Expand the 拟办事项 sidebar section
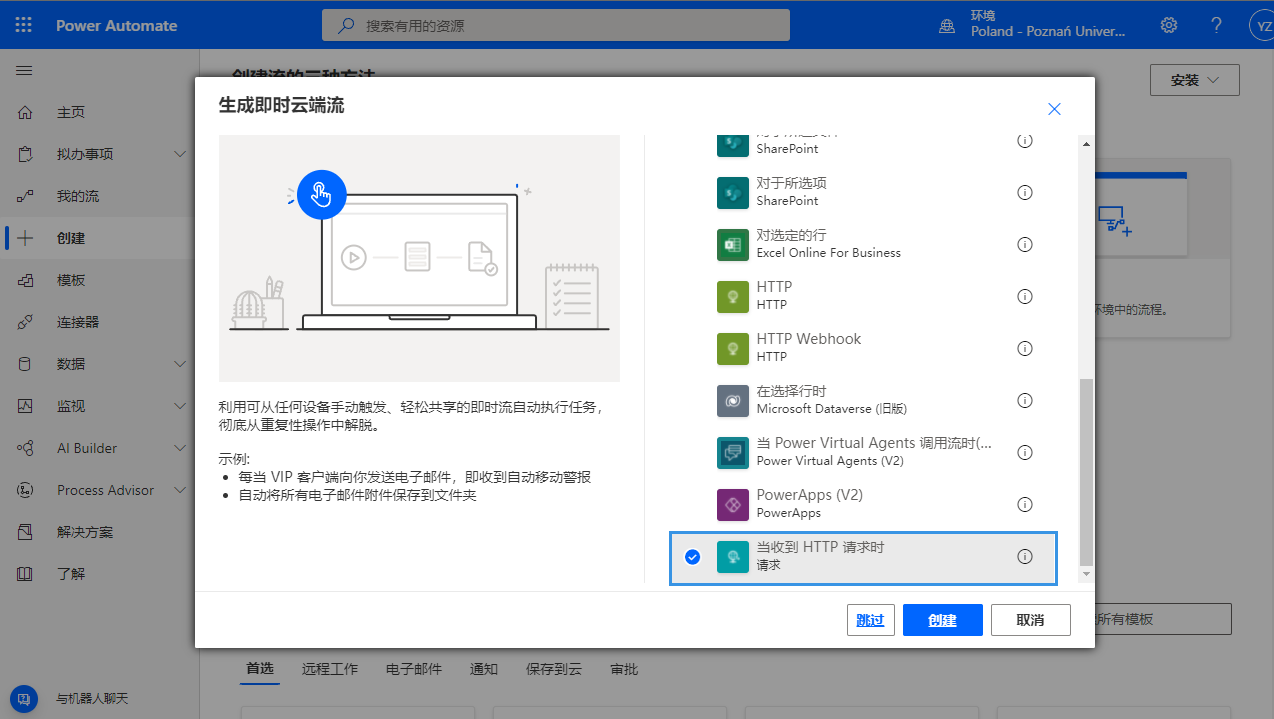The image size is (1274, 719). [x=180, y=154]
